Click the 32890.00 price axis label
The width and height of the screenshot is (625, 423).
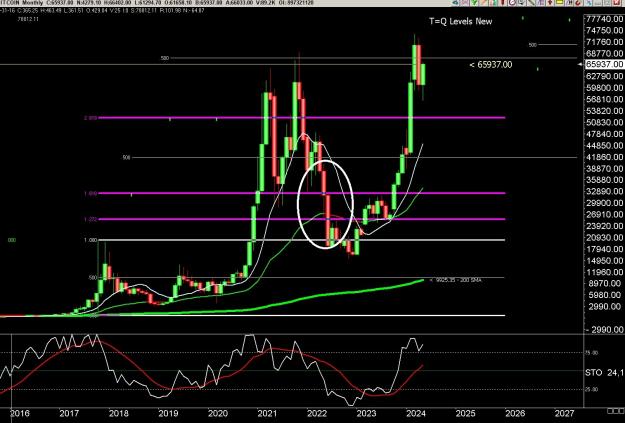pyautogui.click(x=605, y=191)
